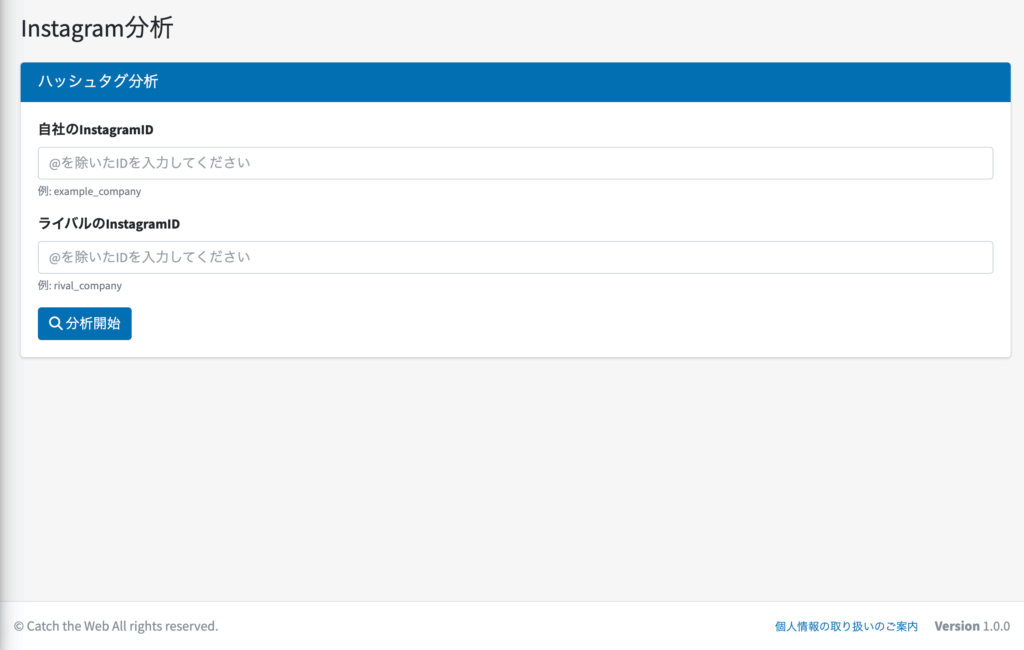This screenshot has height=650, width=1024.
Task: Click placeholder text in rival ID box
Action: tap(149, 257)
